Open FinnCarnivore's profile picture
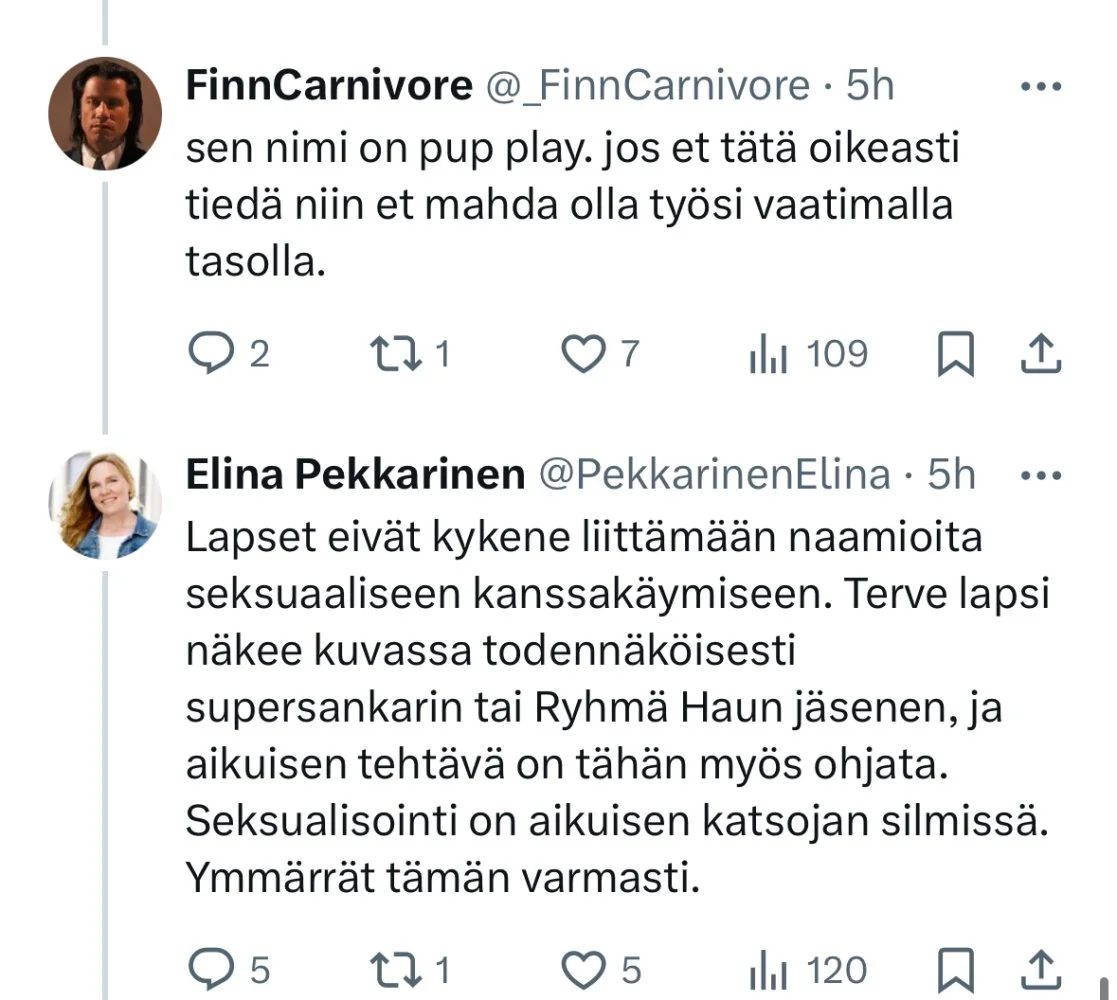Image resolution: width=1117 pixels, height=1000 pixels. pos(105,113)
